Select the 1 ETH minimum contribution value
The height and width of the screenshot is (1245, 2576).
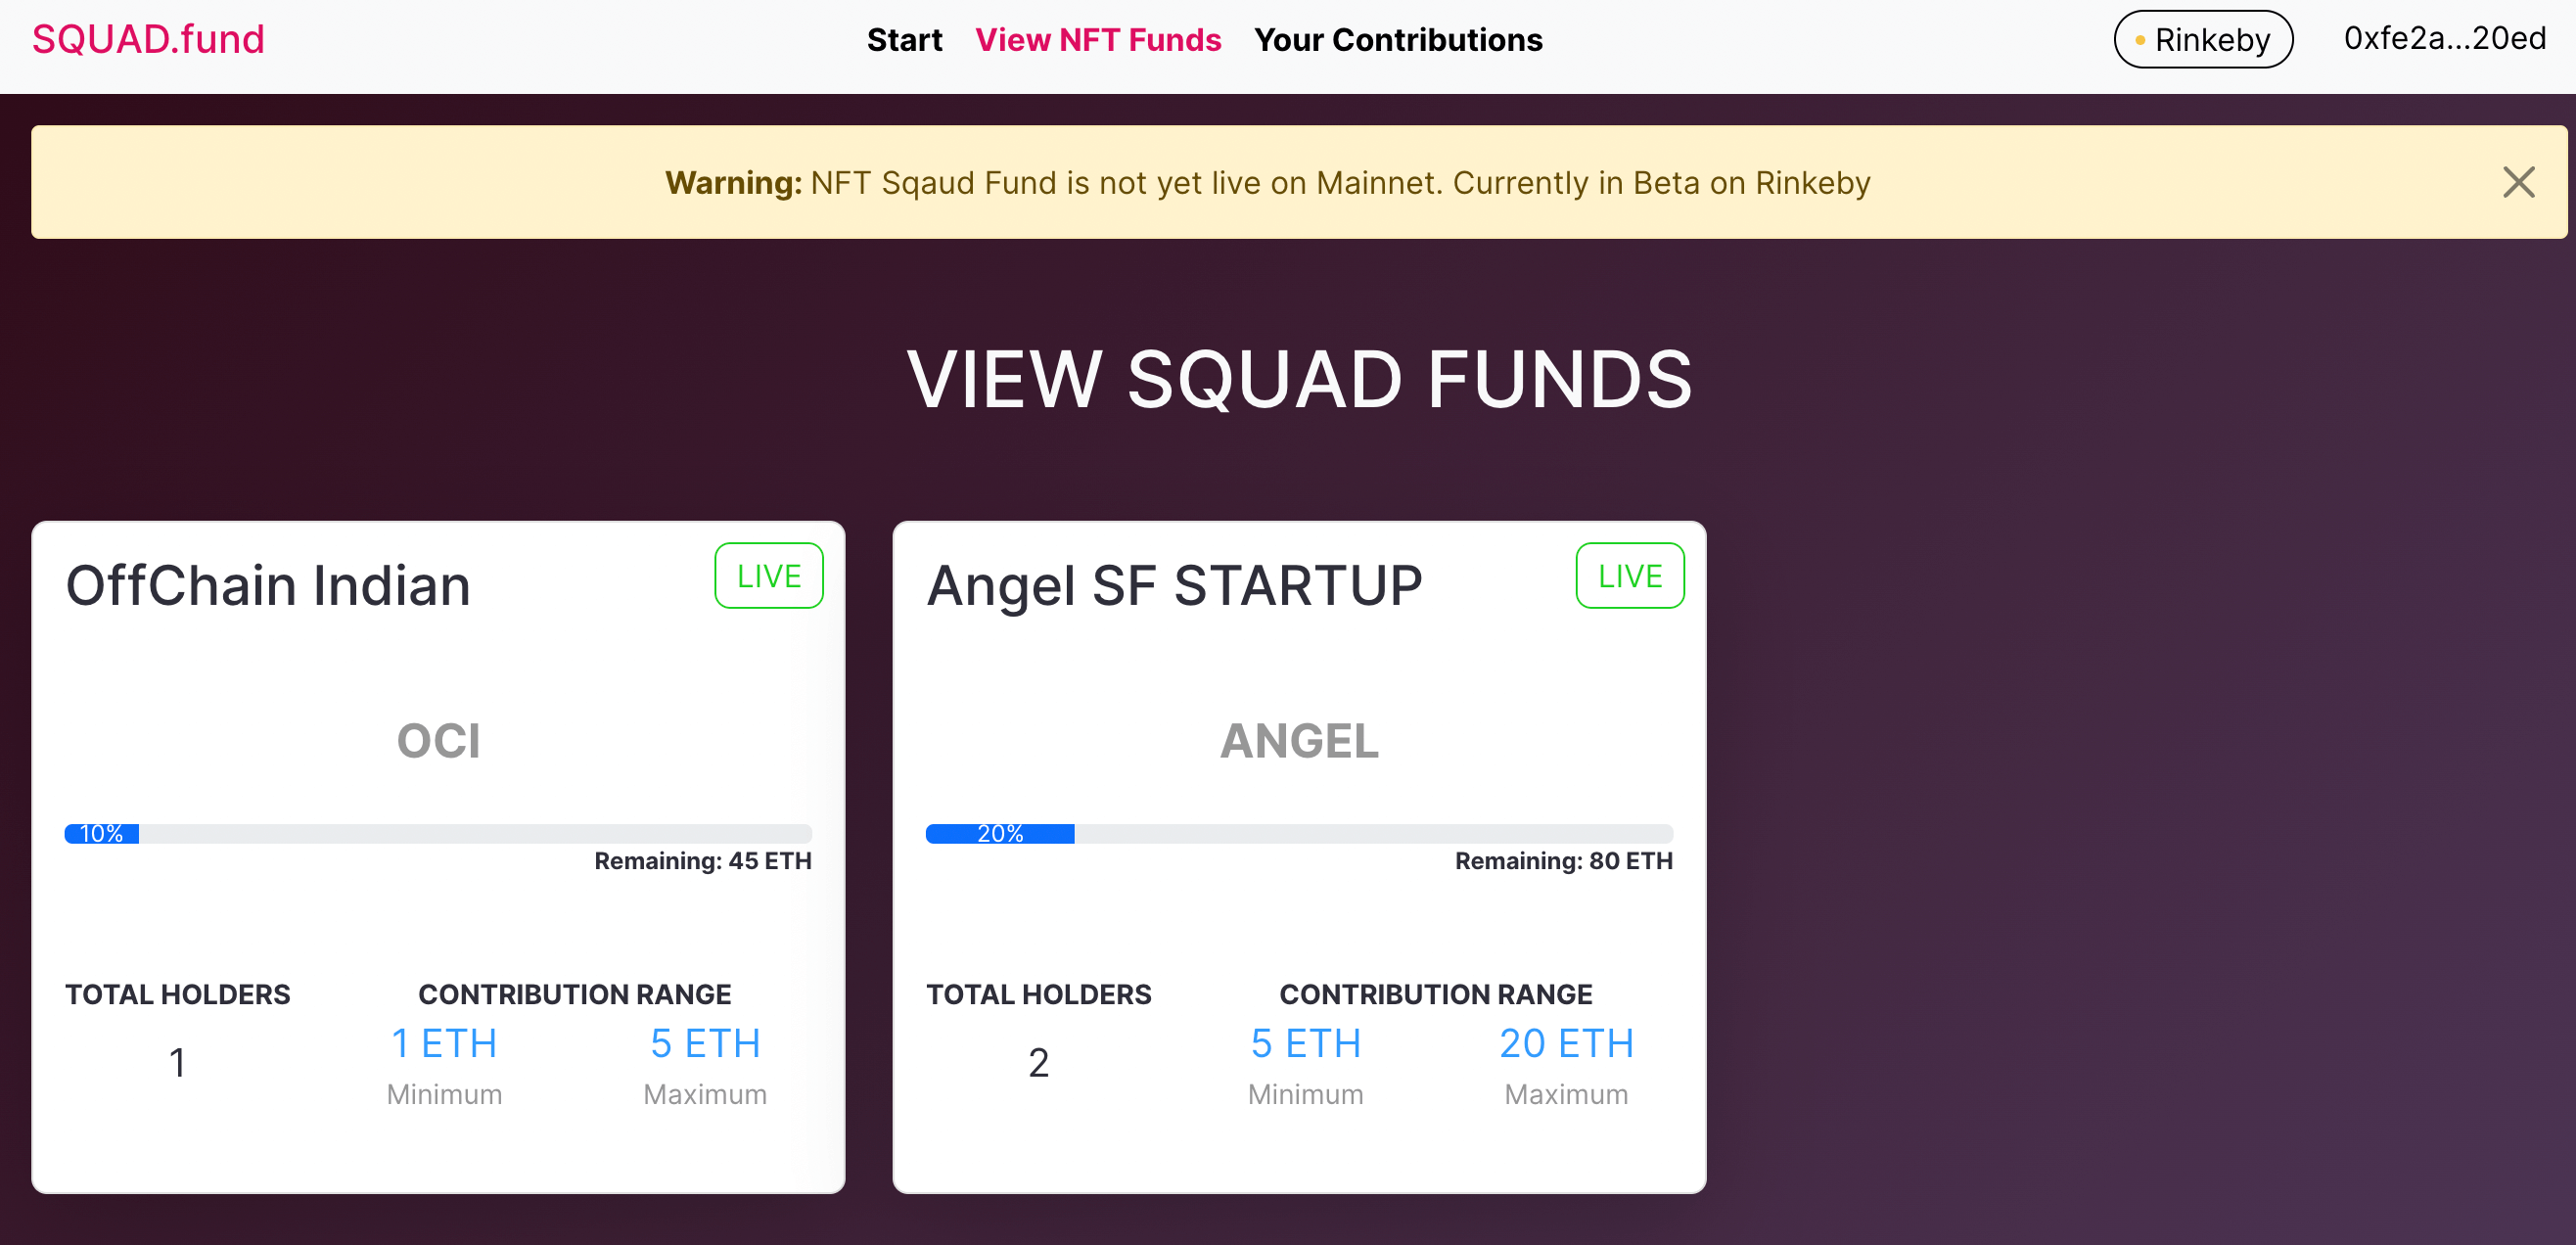coord(443,1043)
